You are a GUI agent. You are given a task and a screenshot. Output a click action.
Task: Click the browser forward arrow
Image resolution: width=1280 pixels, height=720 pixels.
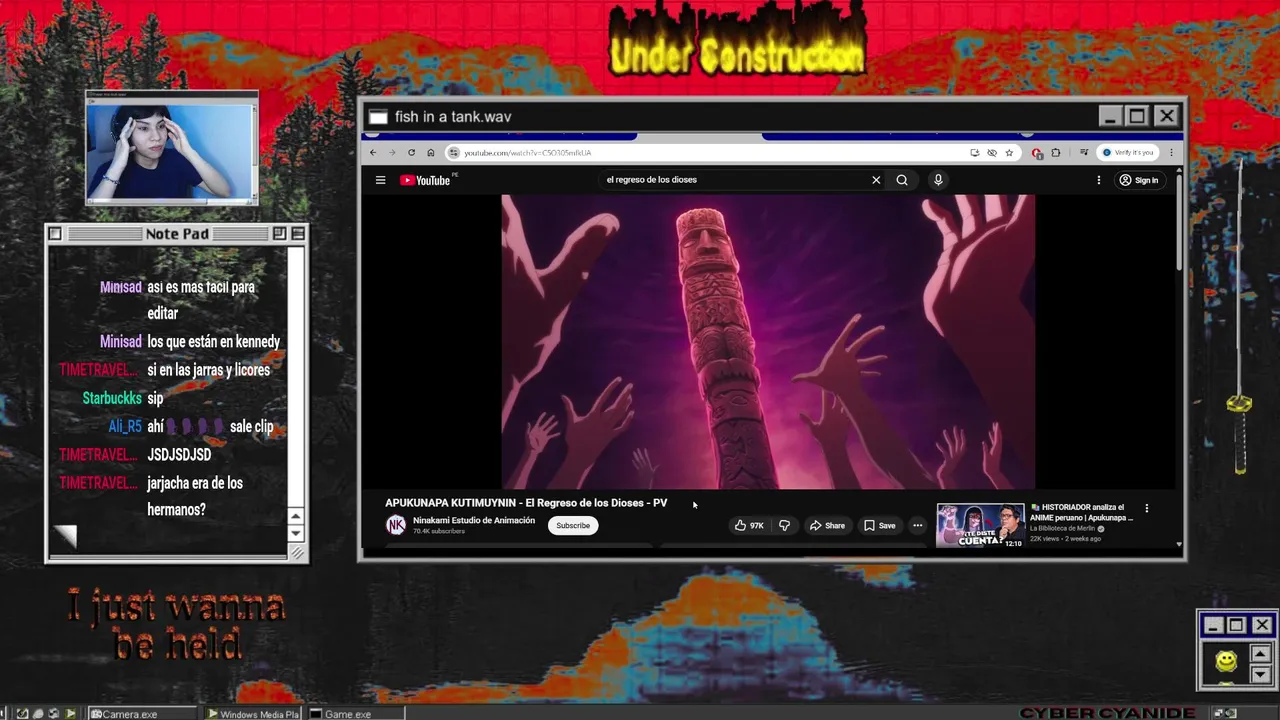pyautogui.click(x=392, y=153)
